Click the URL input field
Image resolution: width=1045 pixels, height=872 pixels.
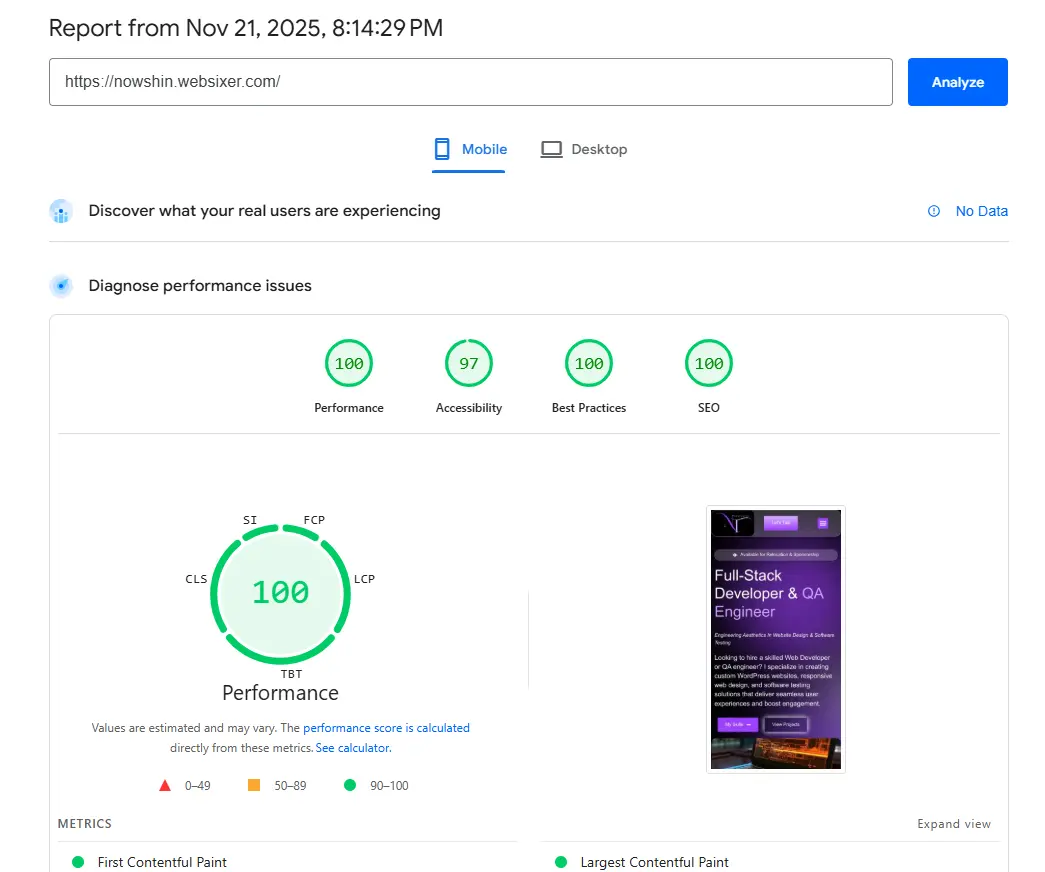pyautogui.click(x=470, y=82)
